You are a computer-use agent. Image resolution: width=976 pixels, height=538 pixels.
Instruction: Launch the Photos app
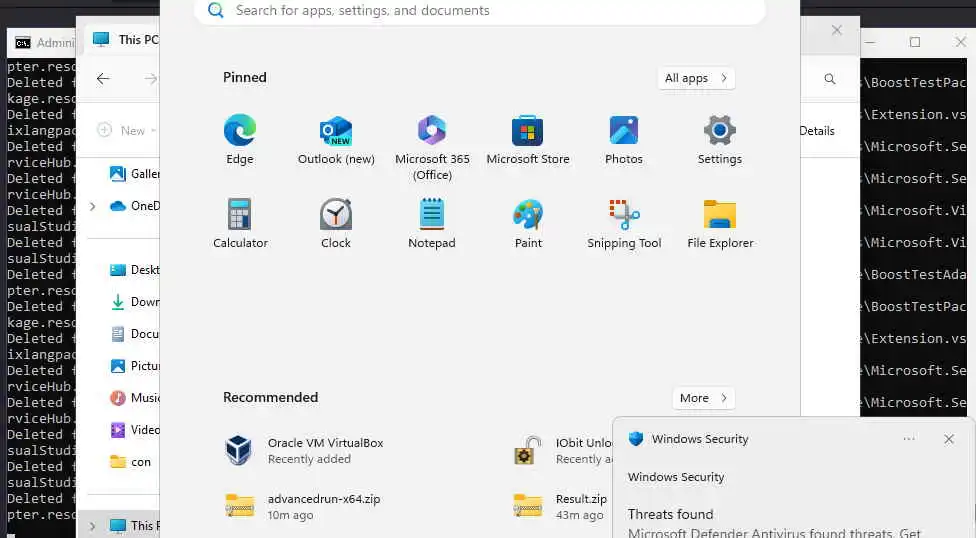(624, 140)
